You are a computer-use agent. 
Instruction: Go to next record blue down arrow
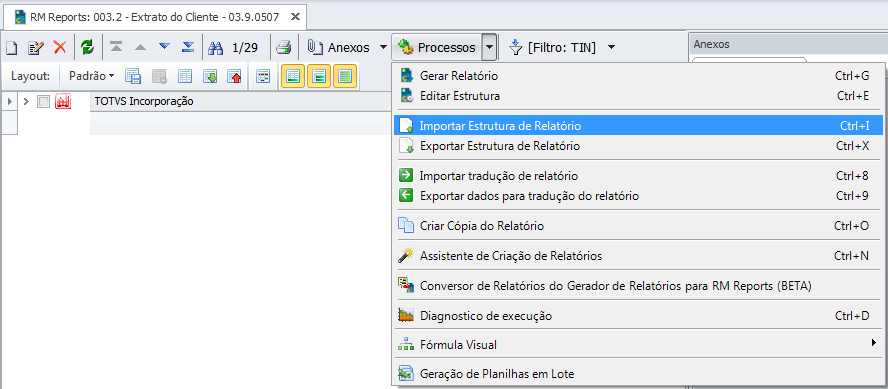tap(164, 47)
